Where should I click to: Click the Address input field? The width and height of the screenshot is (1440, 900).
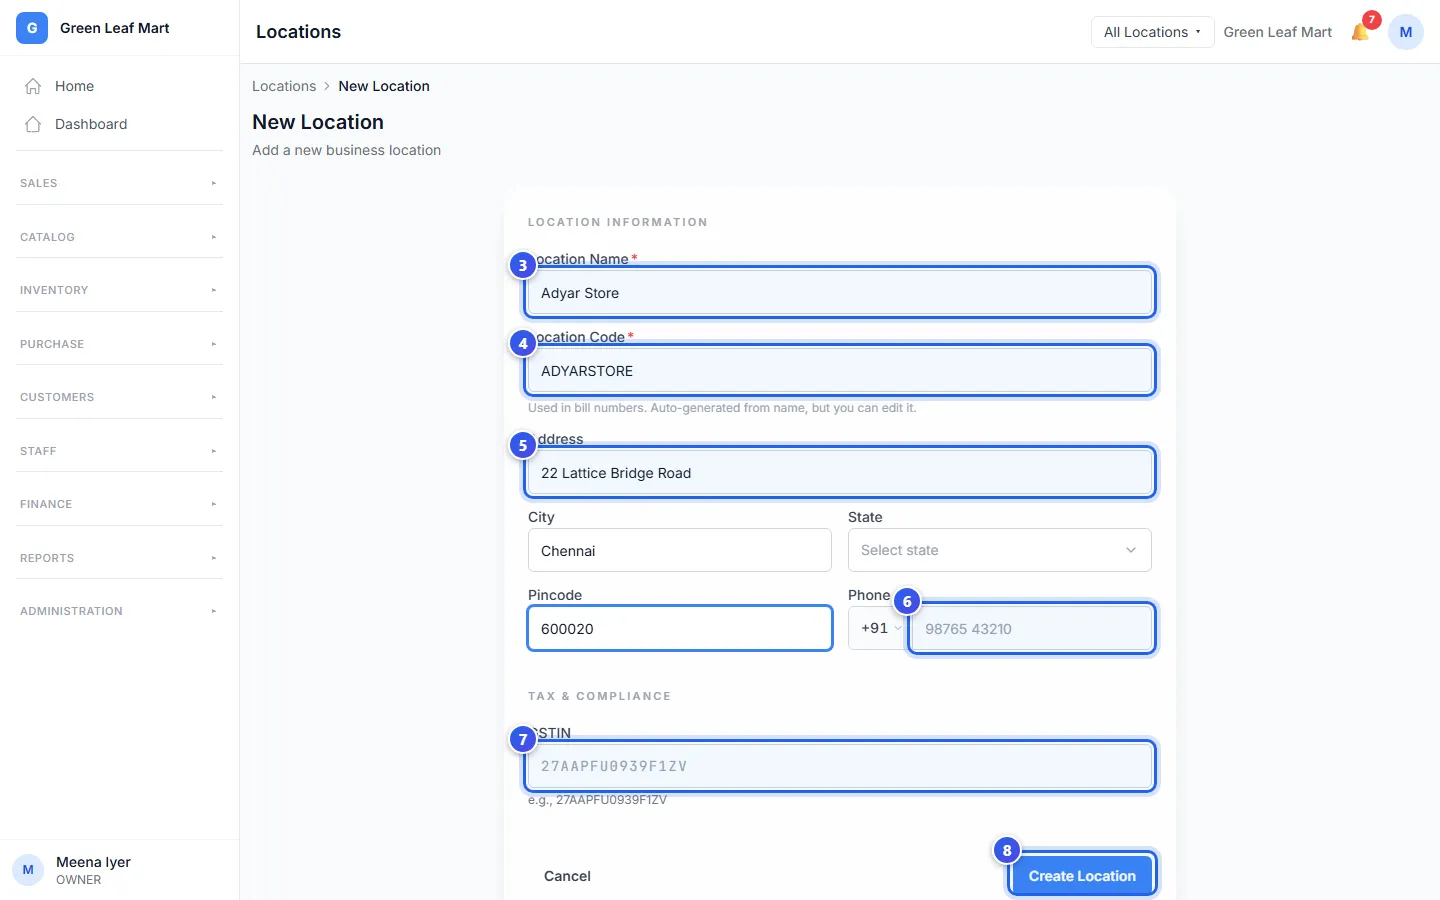pos(840,473)
